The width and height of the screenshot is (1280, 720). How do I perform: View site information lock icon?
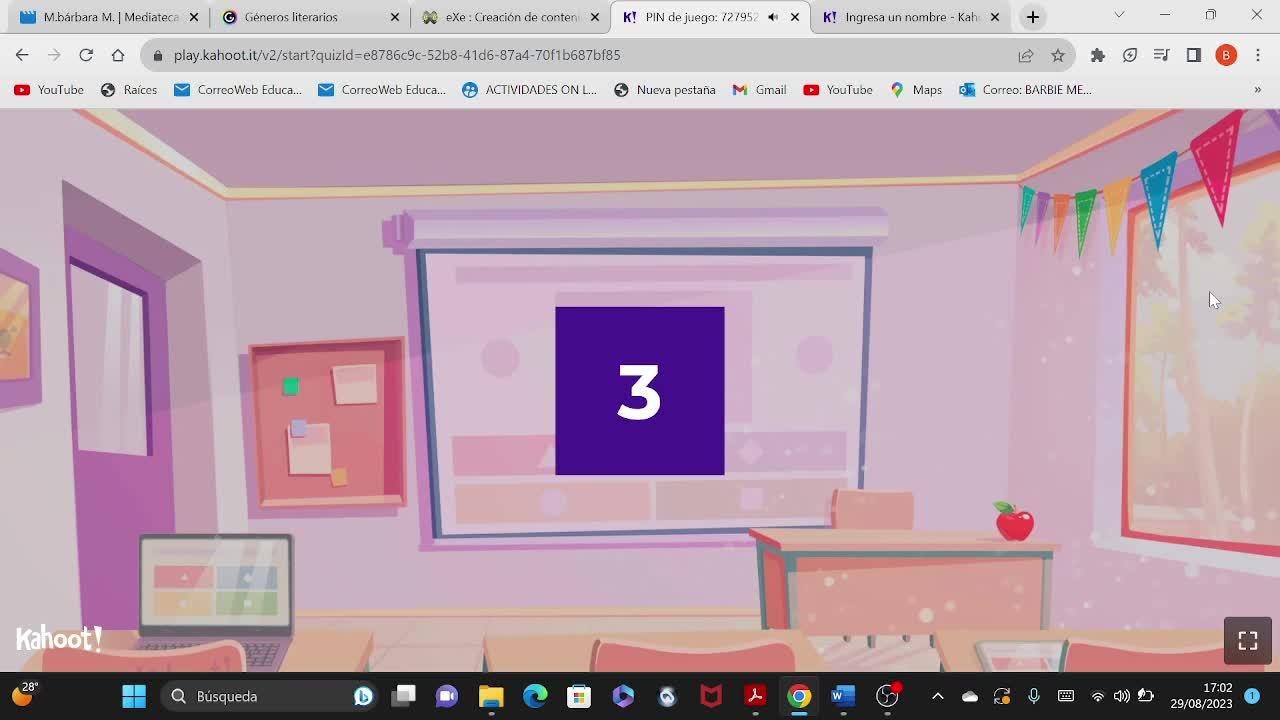[x=156, y=55]
